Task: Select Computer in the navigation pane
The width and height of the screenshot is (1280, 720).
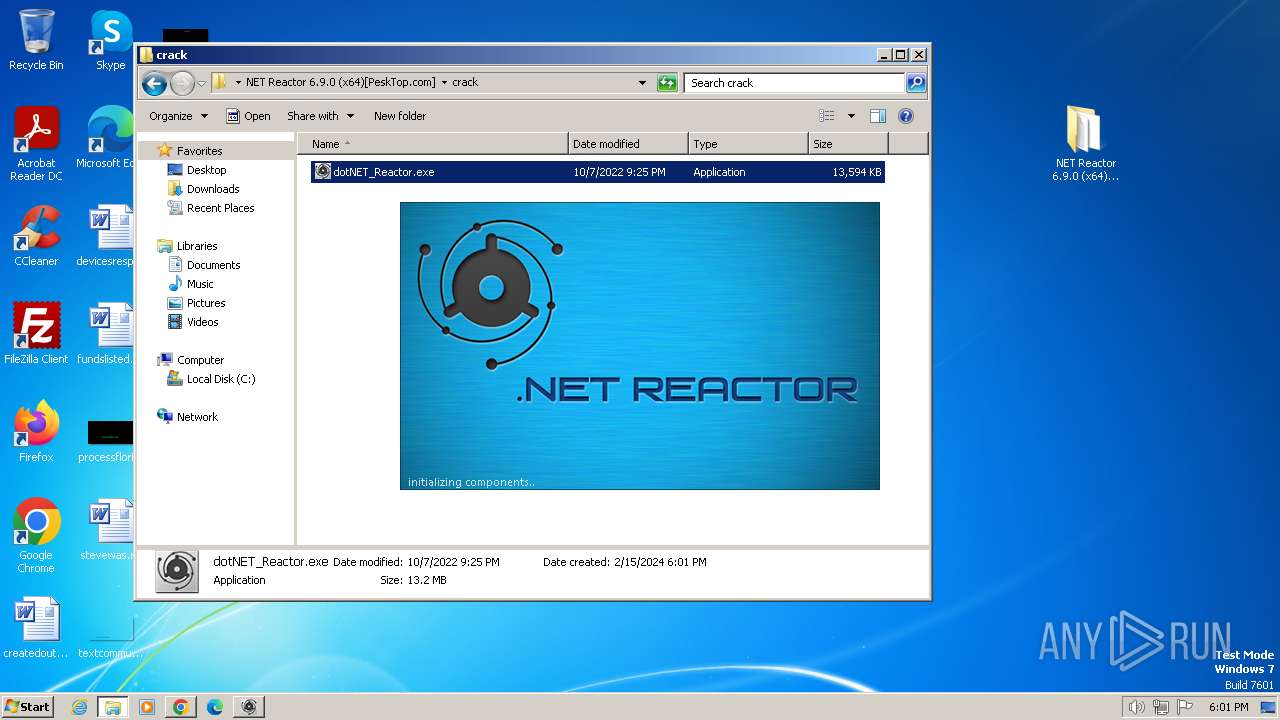Action: point(200,360)
